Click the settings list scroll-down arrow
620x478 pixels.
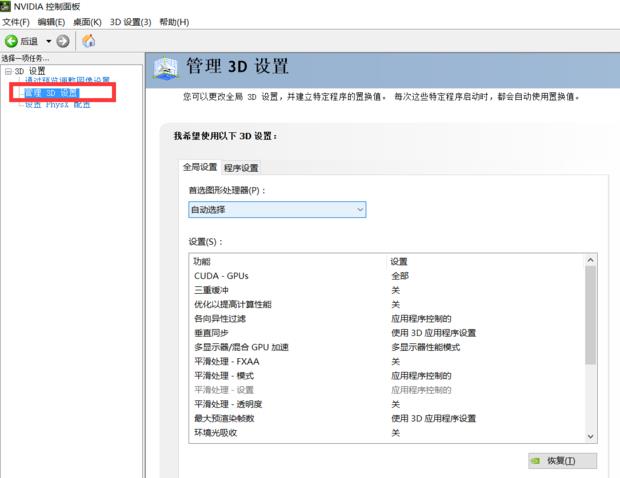pos(590,436)
